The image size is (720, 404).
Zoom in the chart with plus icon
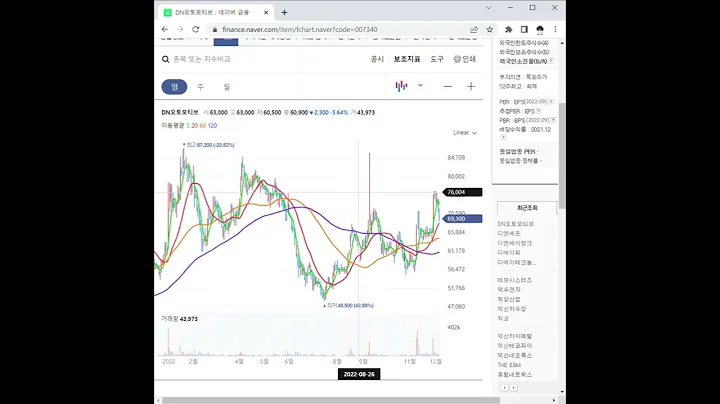pyautogui.click(x=471, y=86)
